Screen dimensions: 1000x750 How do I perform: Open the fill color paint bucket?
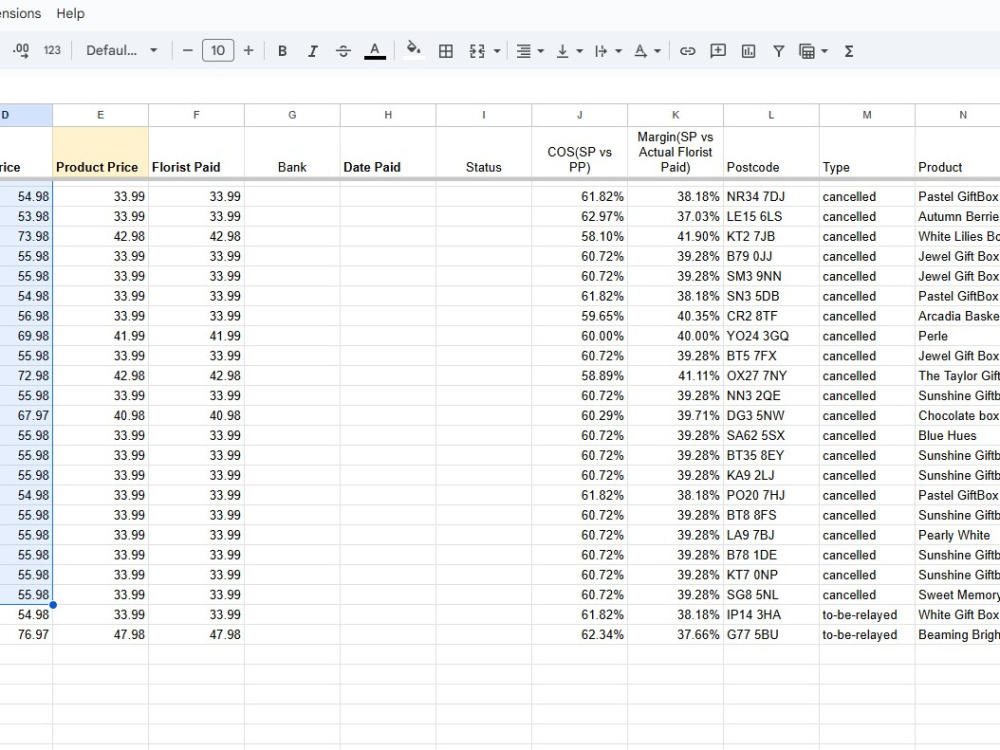click(x=414, y=50)
